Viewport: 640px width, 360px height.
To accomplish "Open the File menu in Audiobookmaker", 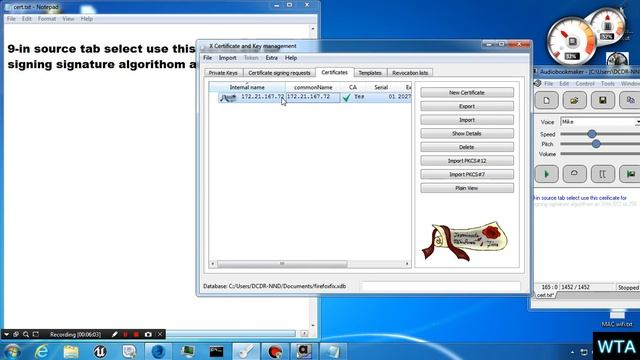I will click(x=549, y=84).
